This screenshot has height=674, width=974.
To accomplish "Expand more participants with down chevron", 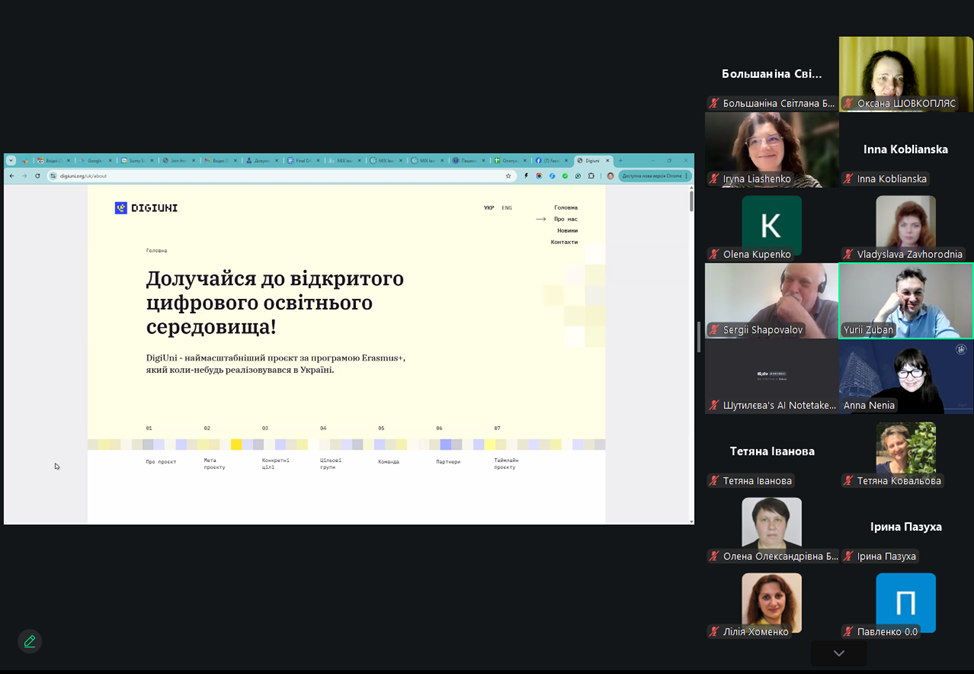I will pyautogui.click(x=838, y=653).
